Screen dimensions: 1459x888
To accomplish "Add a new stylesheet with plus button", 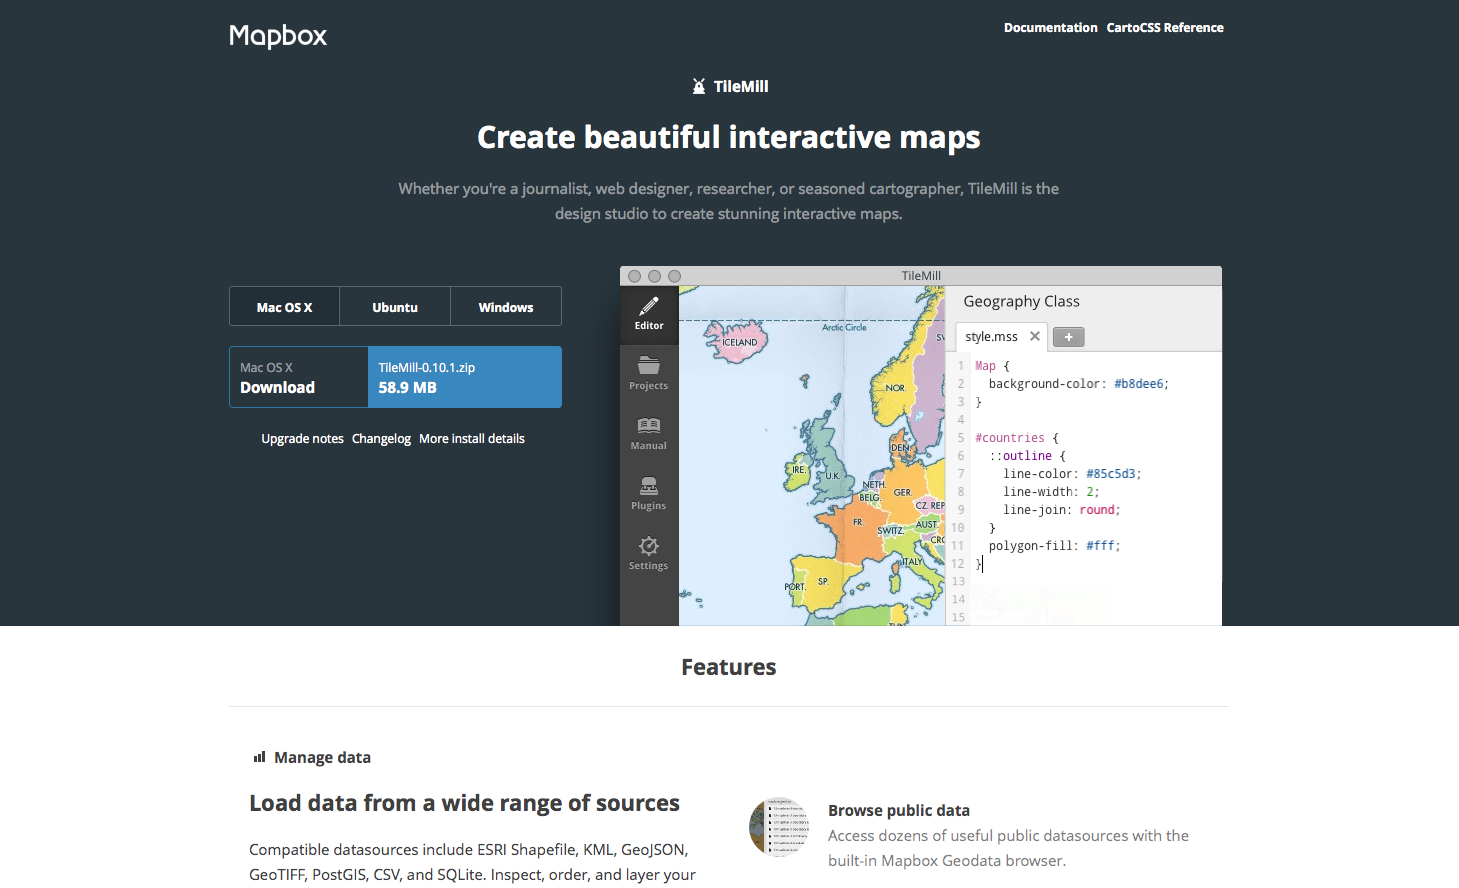I will pyautogui.click(x=1069, y=337).
